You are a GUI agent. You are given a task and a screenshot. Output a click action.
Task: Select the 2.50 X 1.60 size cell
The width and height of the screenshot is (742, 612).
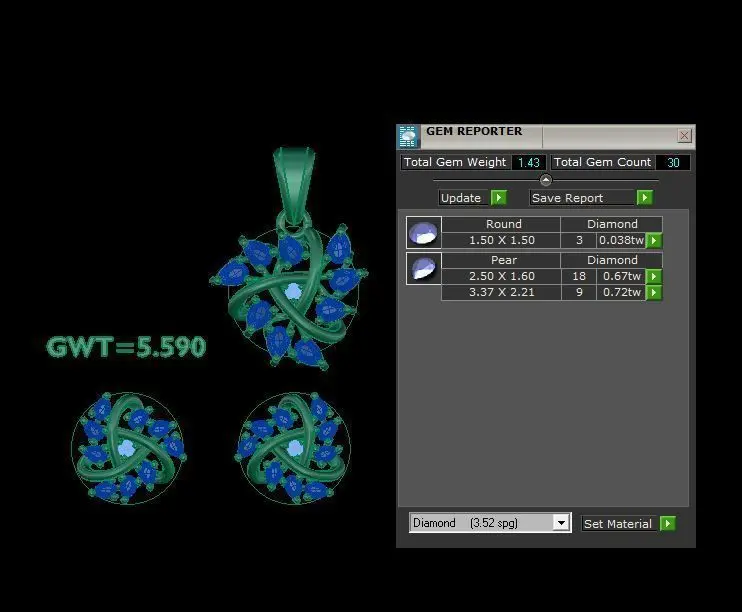502,276
